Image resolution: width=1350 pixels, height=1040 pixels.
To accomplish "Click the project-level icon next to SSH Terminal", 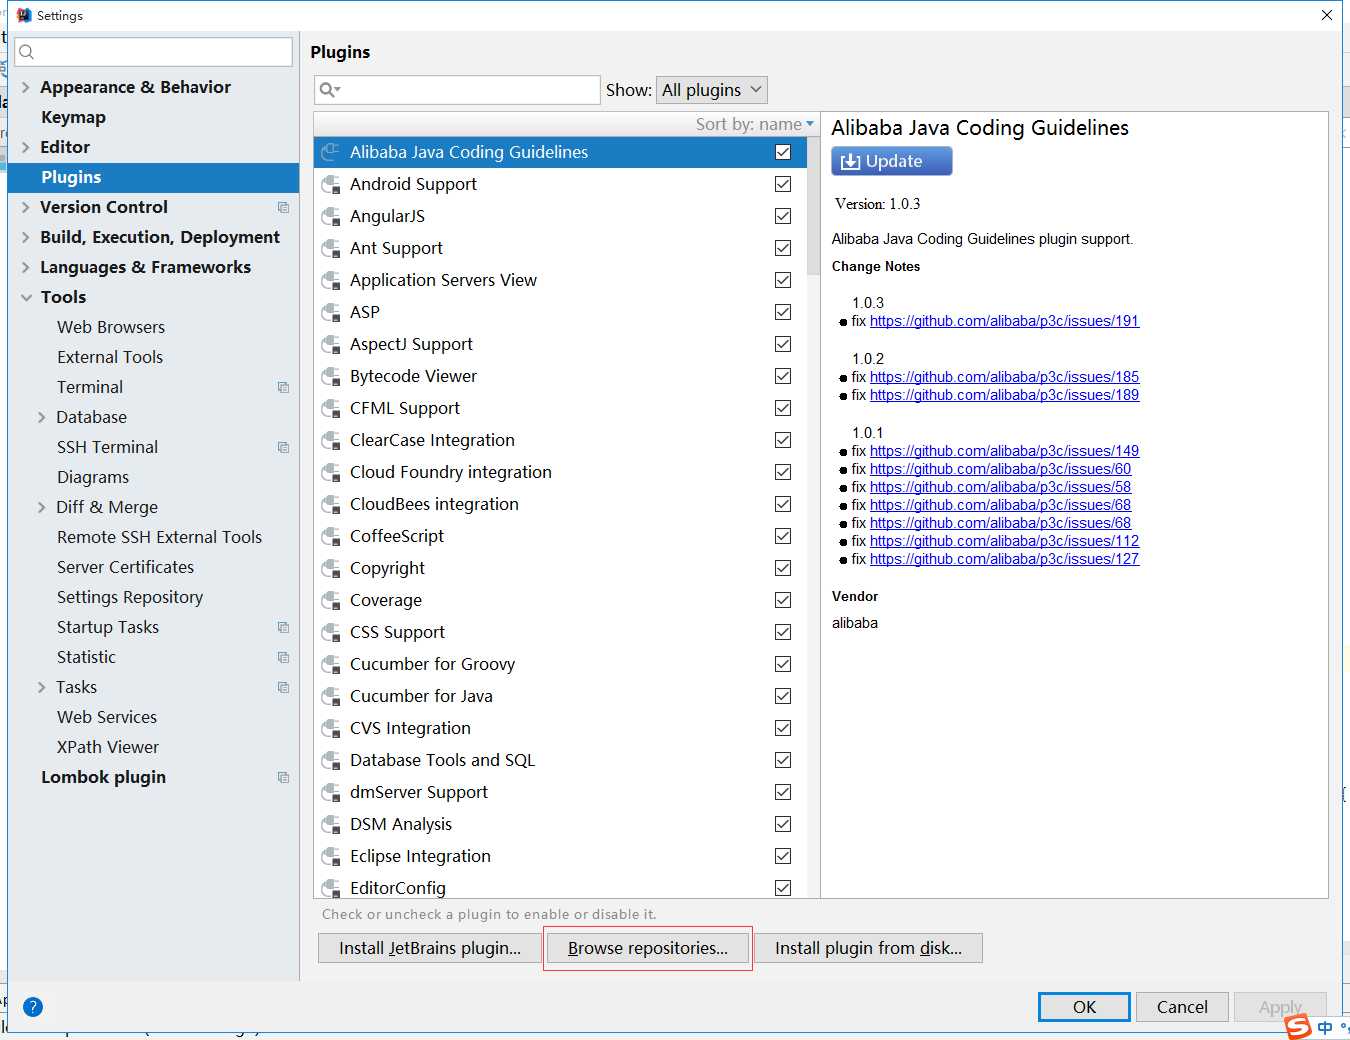I will point(283,447).
